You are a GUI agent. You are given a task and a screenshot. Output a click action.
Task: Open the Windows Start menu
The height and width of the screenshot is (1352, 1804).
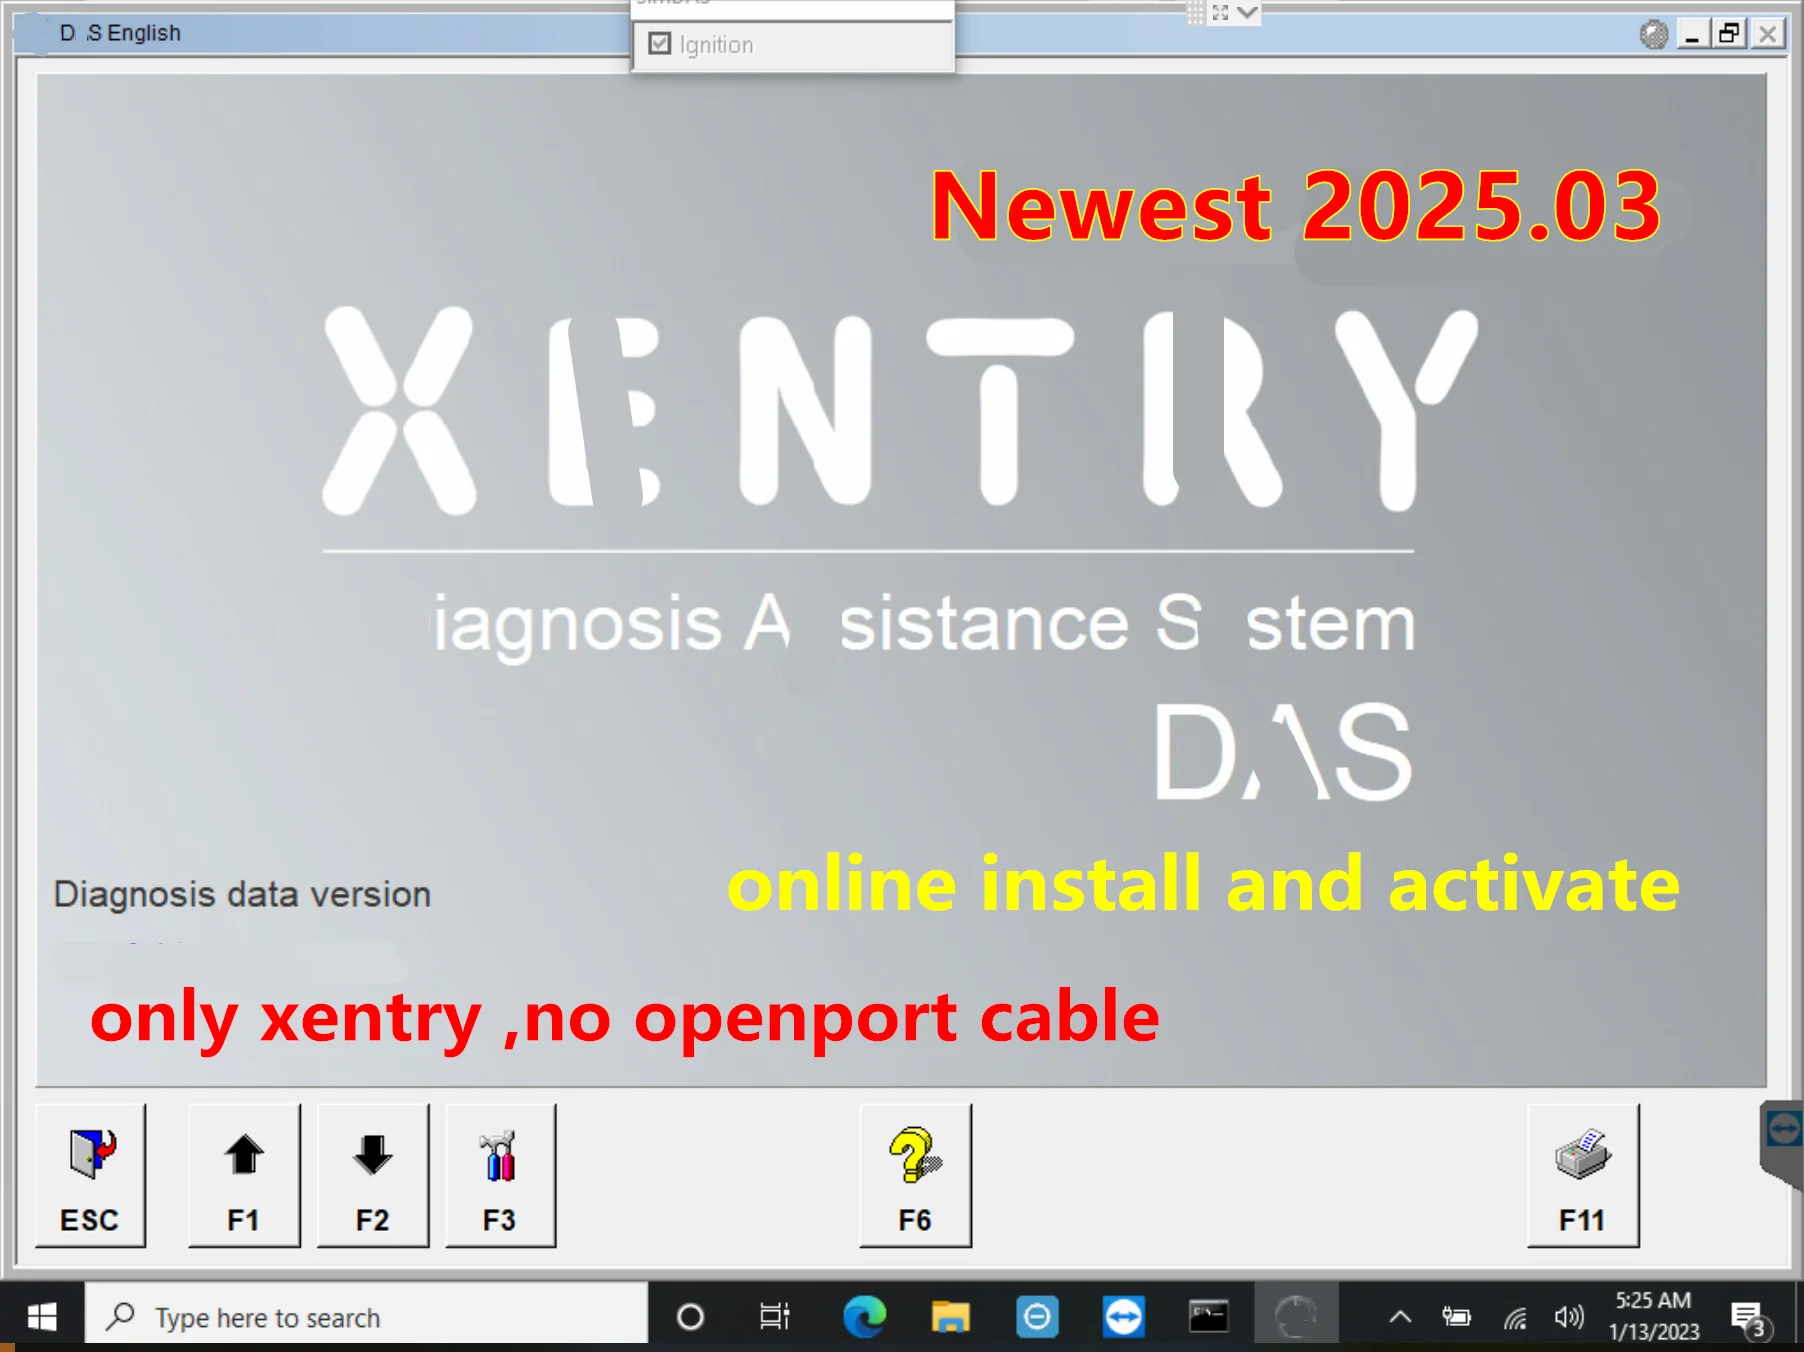pyautogui.click(x=42, y=1317)
